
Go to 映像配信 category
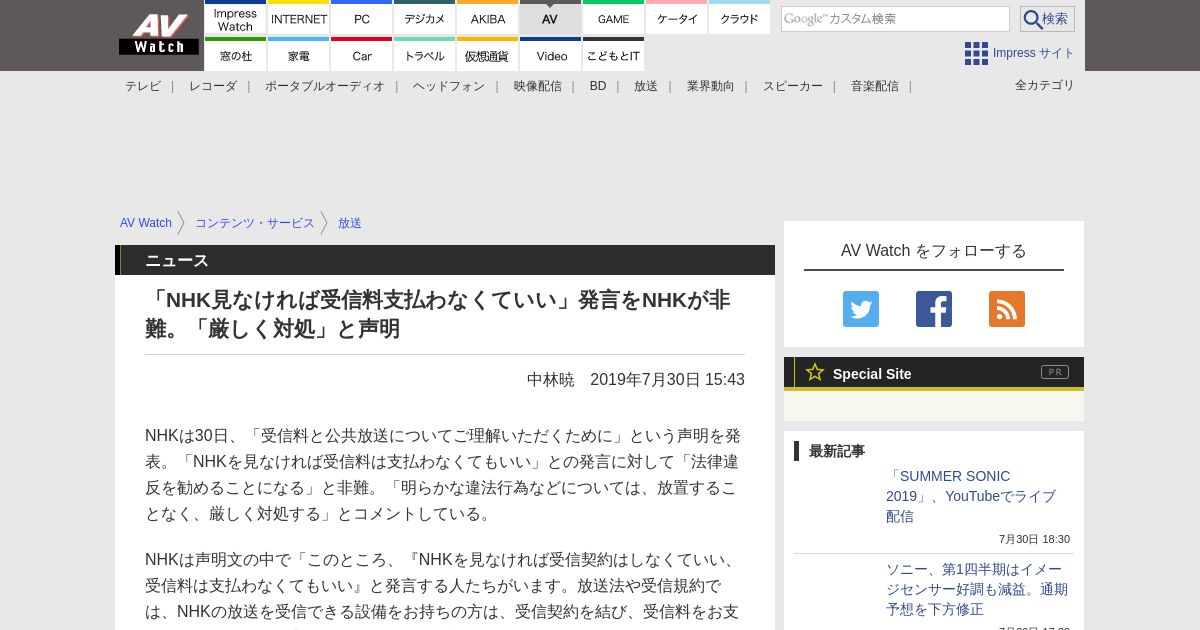538,86
